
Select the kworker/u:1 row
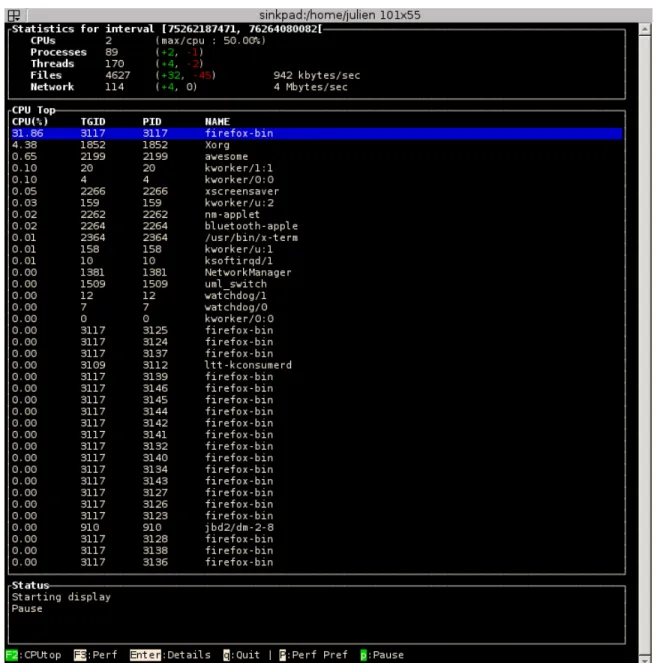(x=317, y=249)
